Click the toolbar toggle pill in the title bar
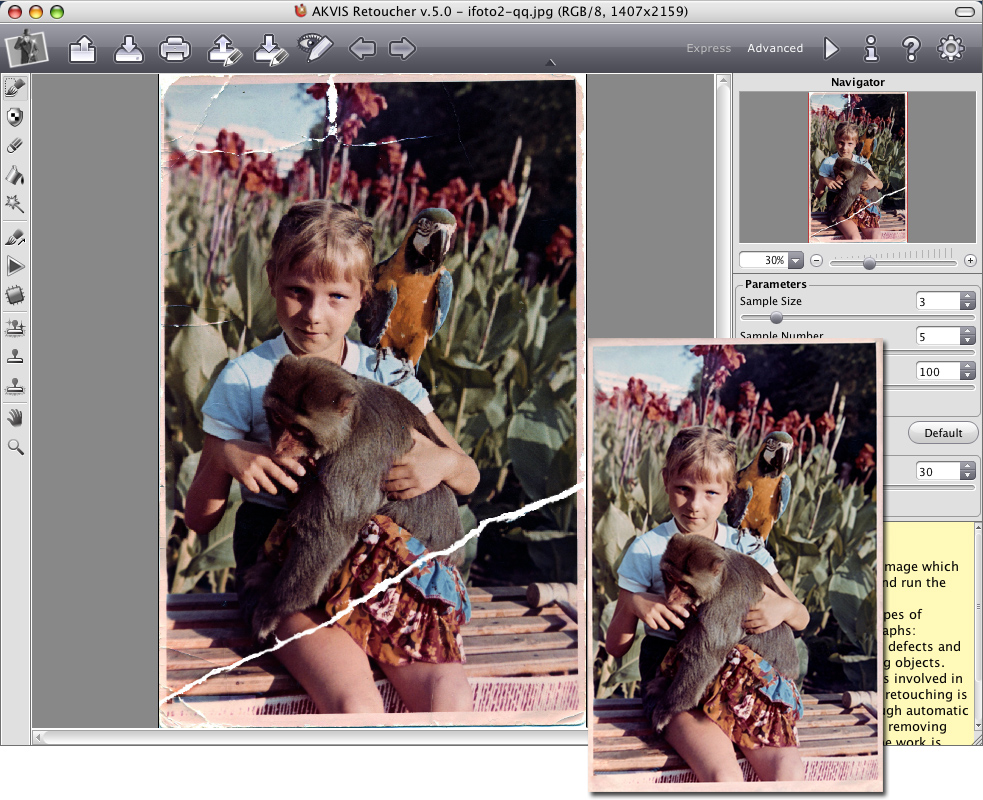Viewport: 983px width, 800px height. tap(964, 11)
